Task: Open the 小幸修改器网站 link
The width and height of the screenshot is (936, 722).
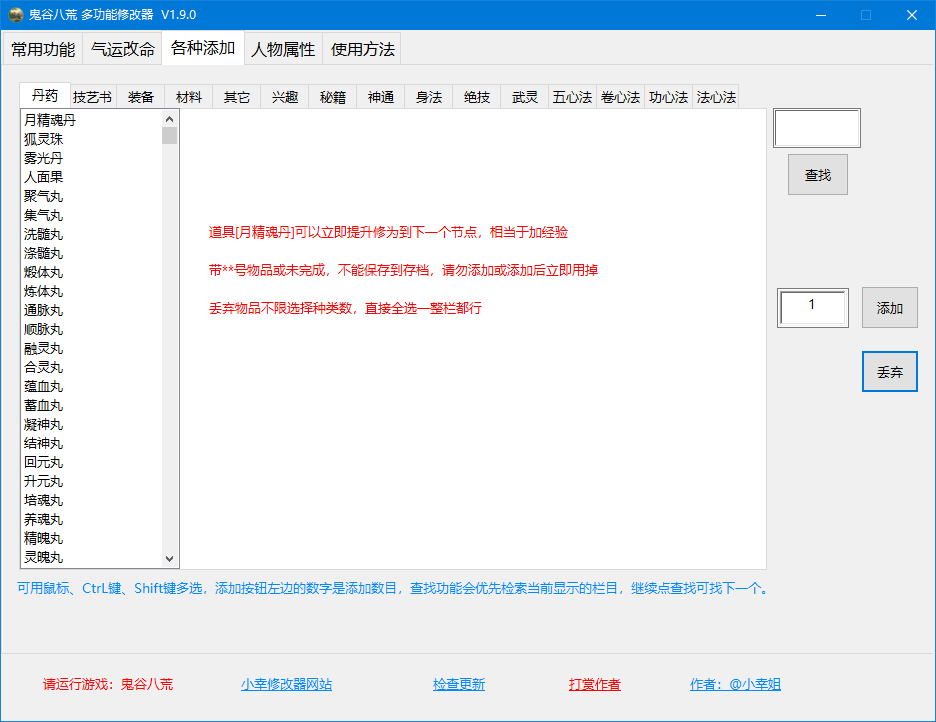Action: coord(286,685)
